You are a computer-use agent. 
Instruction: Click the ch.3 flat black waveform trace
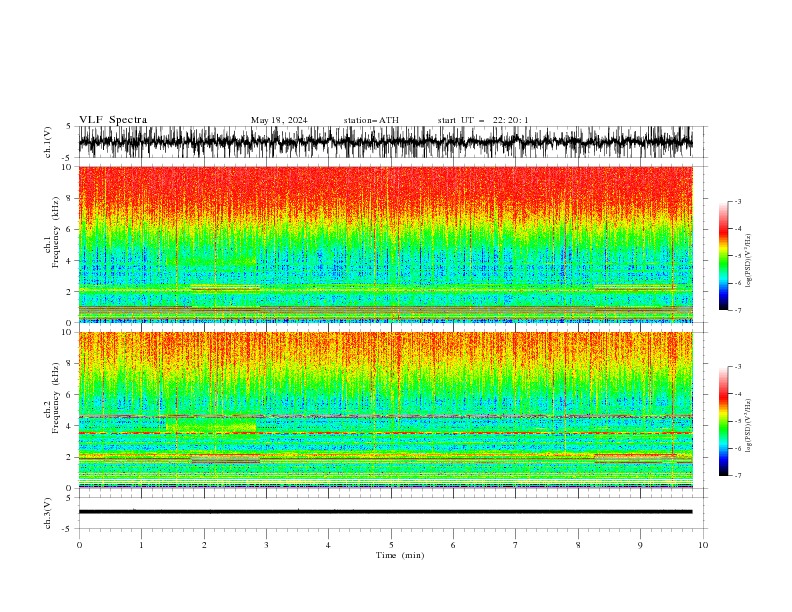385,512
